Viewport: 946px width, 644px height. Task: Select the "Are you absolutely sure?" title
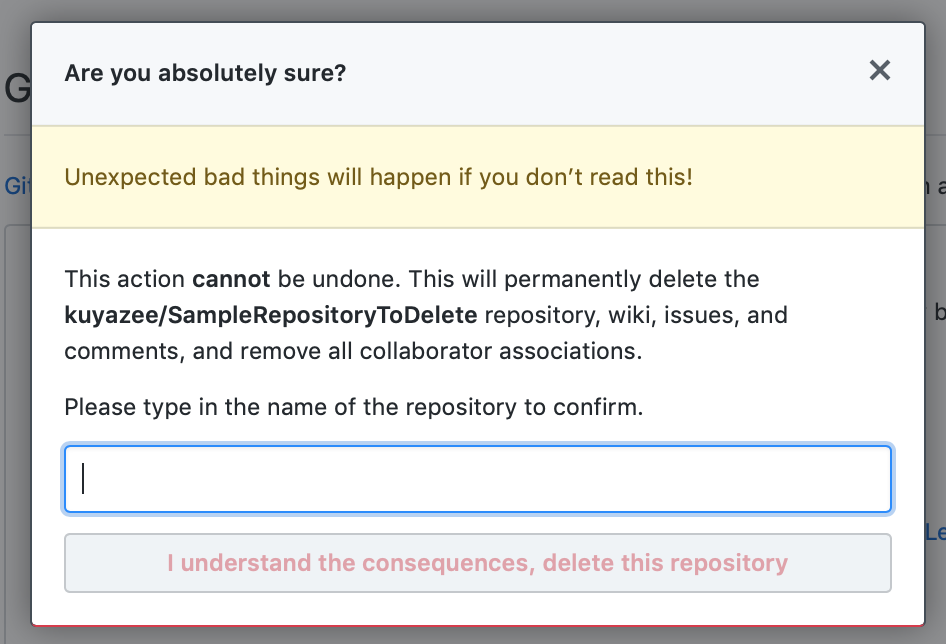pyautogui.click(x=205, y=72)
